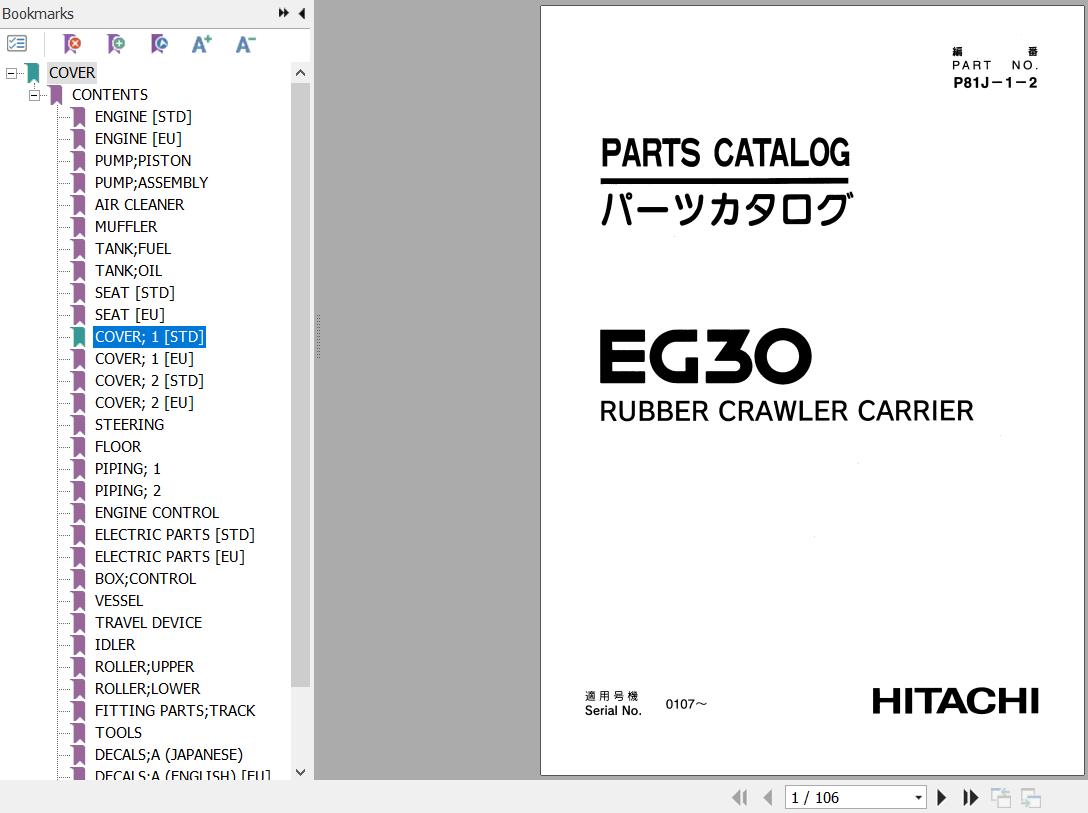The width and height of the screenshot is (1088, 813).
Task: Select the COVER root bookmark
Action: pyautogui.click(x=72, y=73)
